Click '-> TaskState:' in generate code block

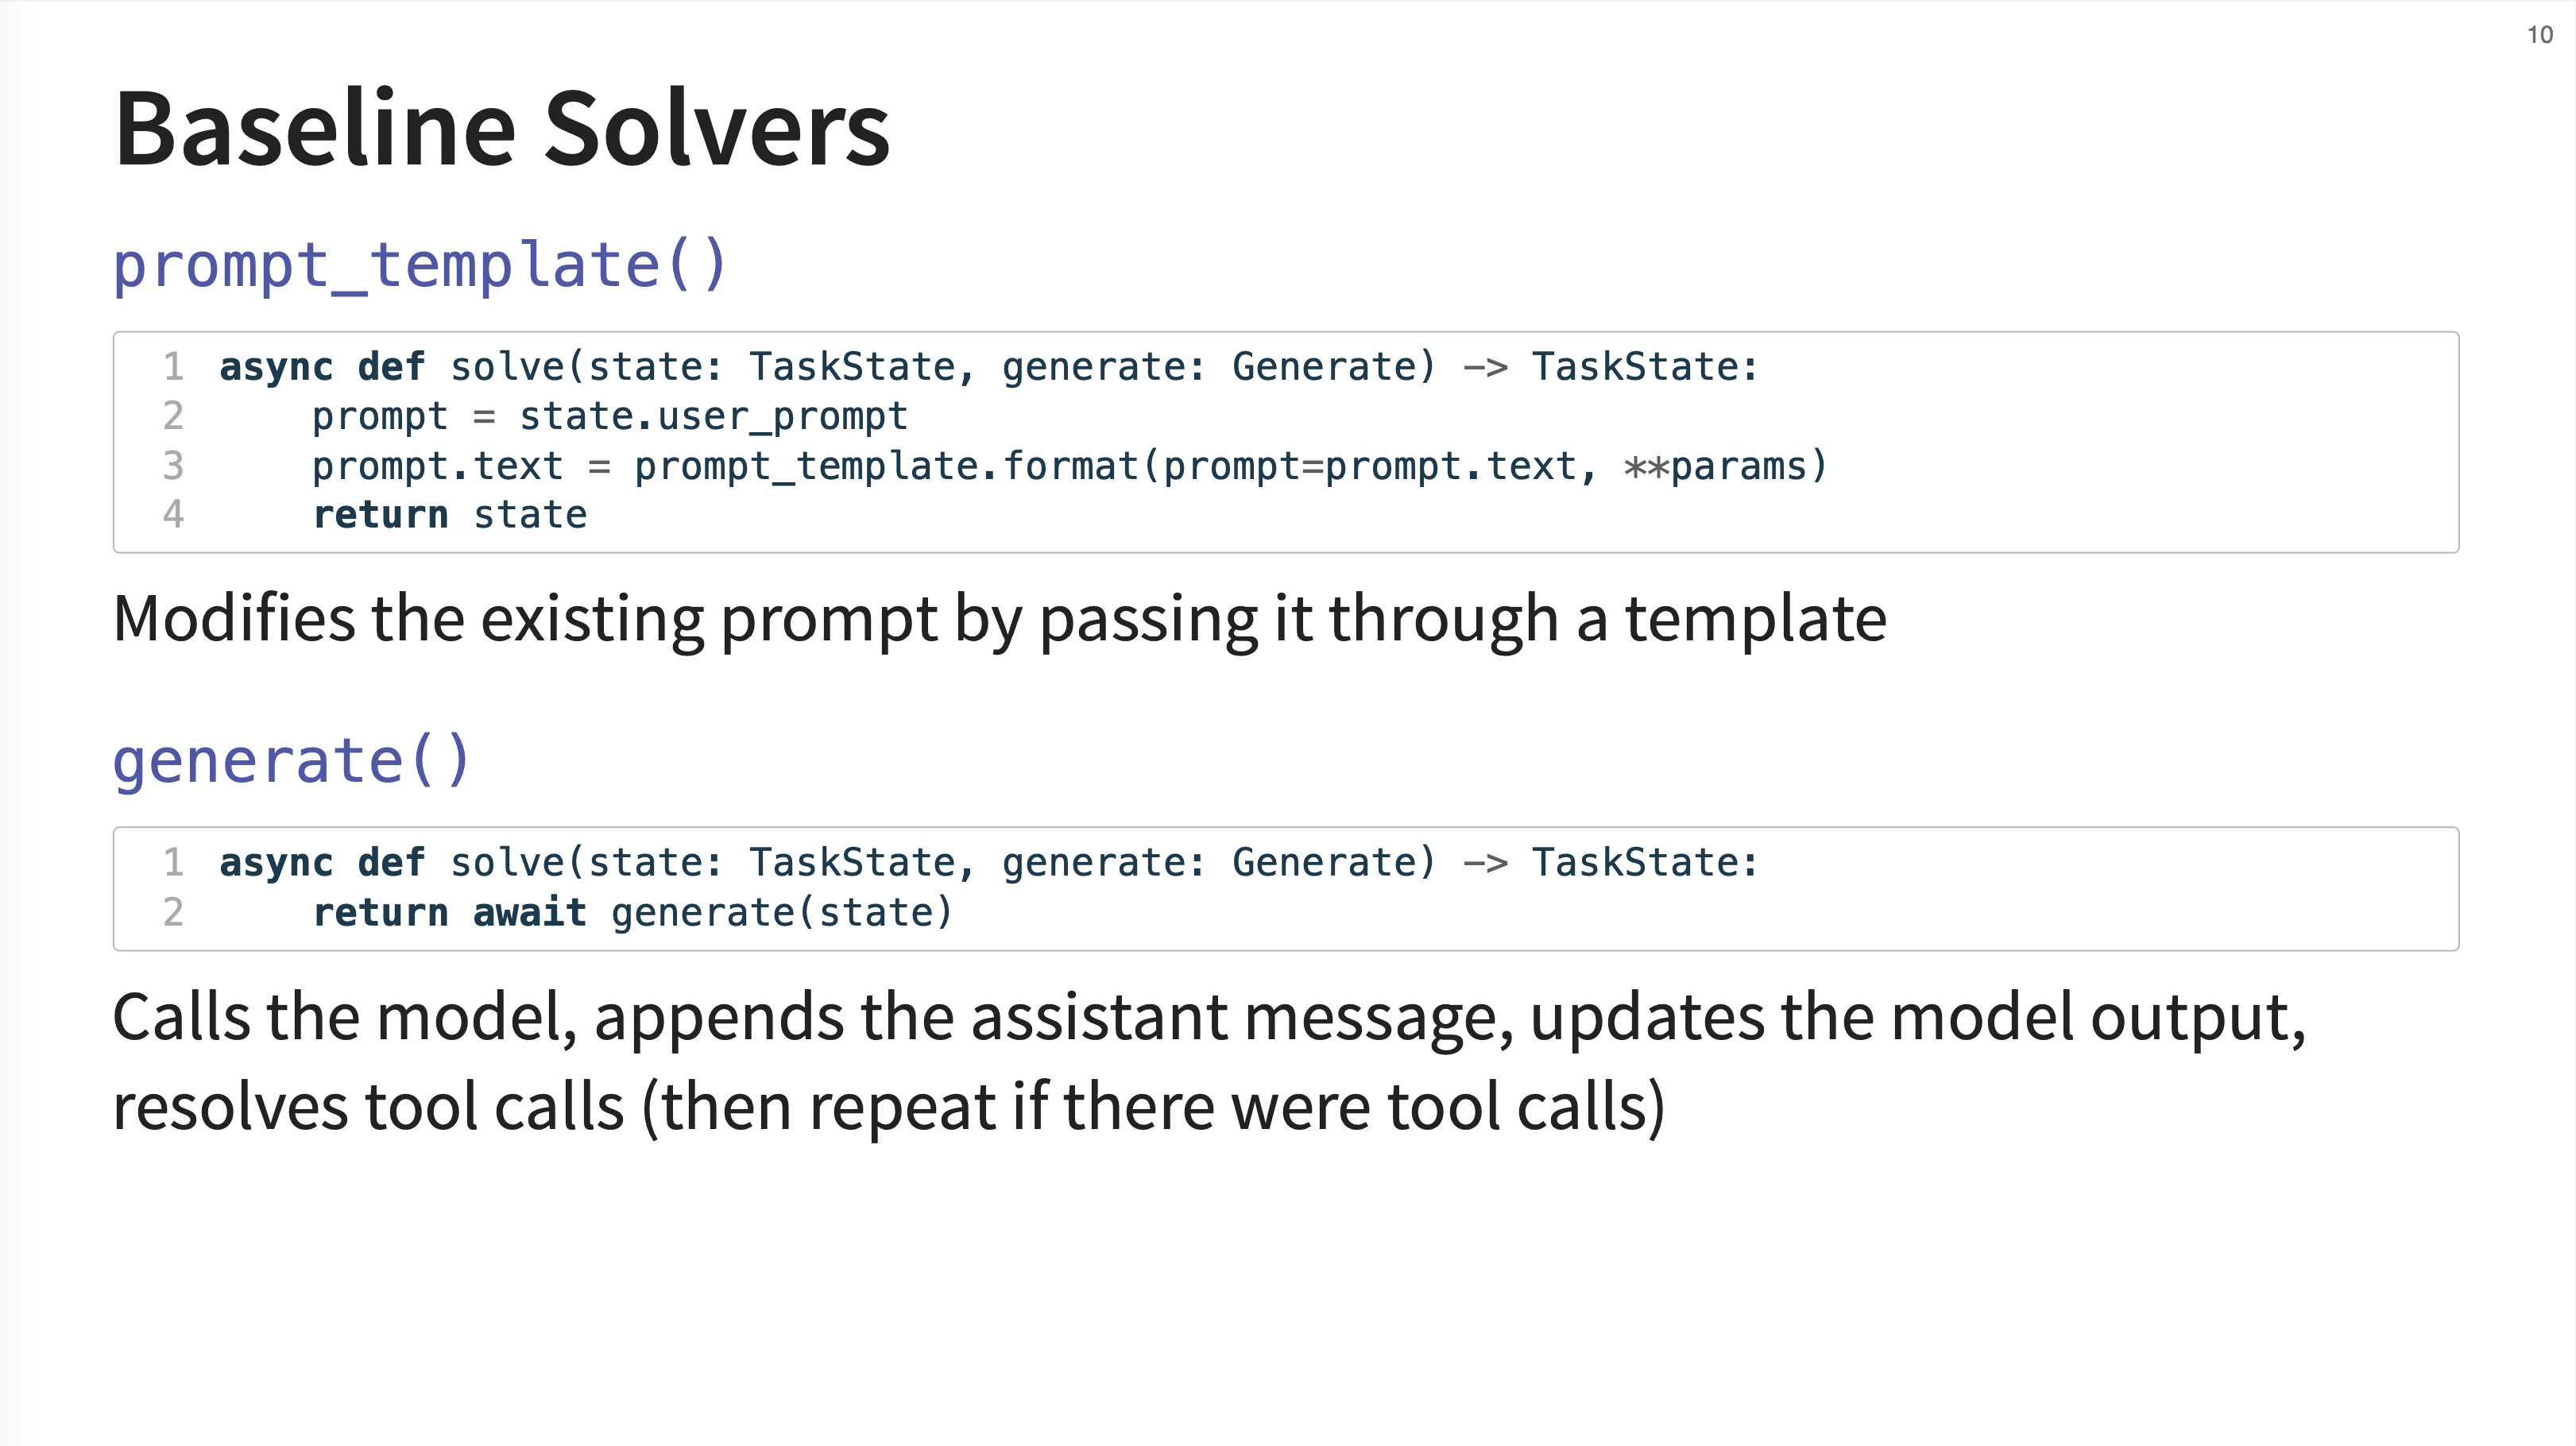(1610, 862)
